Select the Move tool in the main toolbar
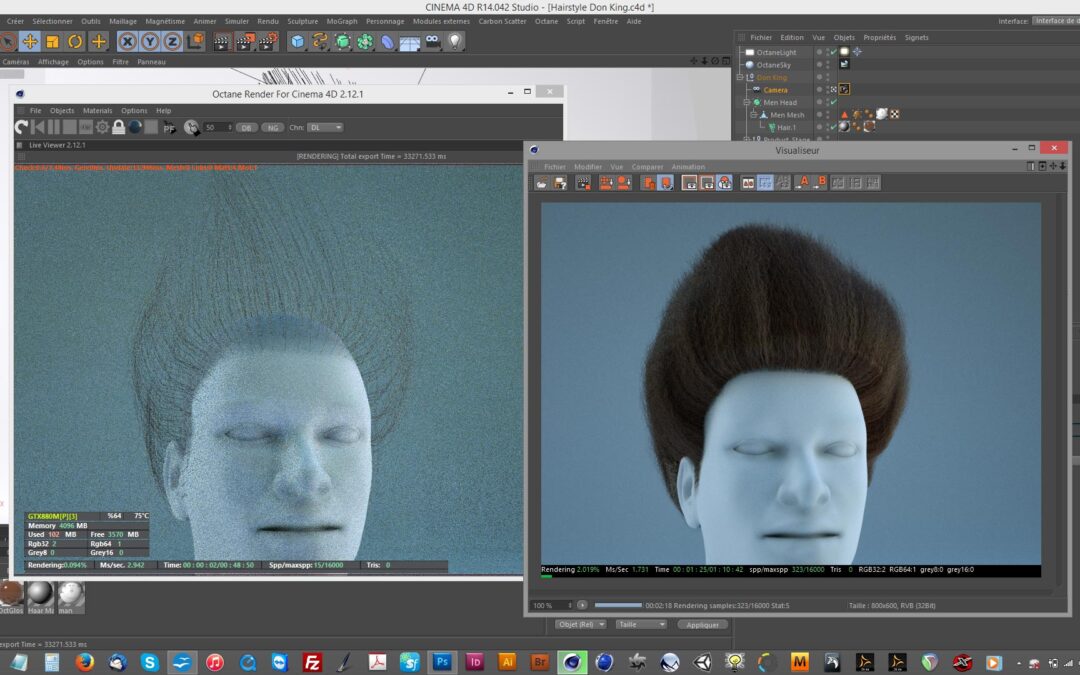This screenshot has height=675, width=1080. click(30, 41)
